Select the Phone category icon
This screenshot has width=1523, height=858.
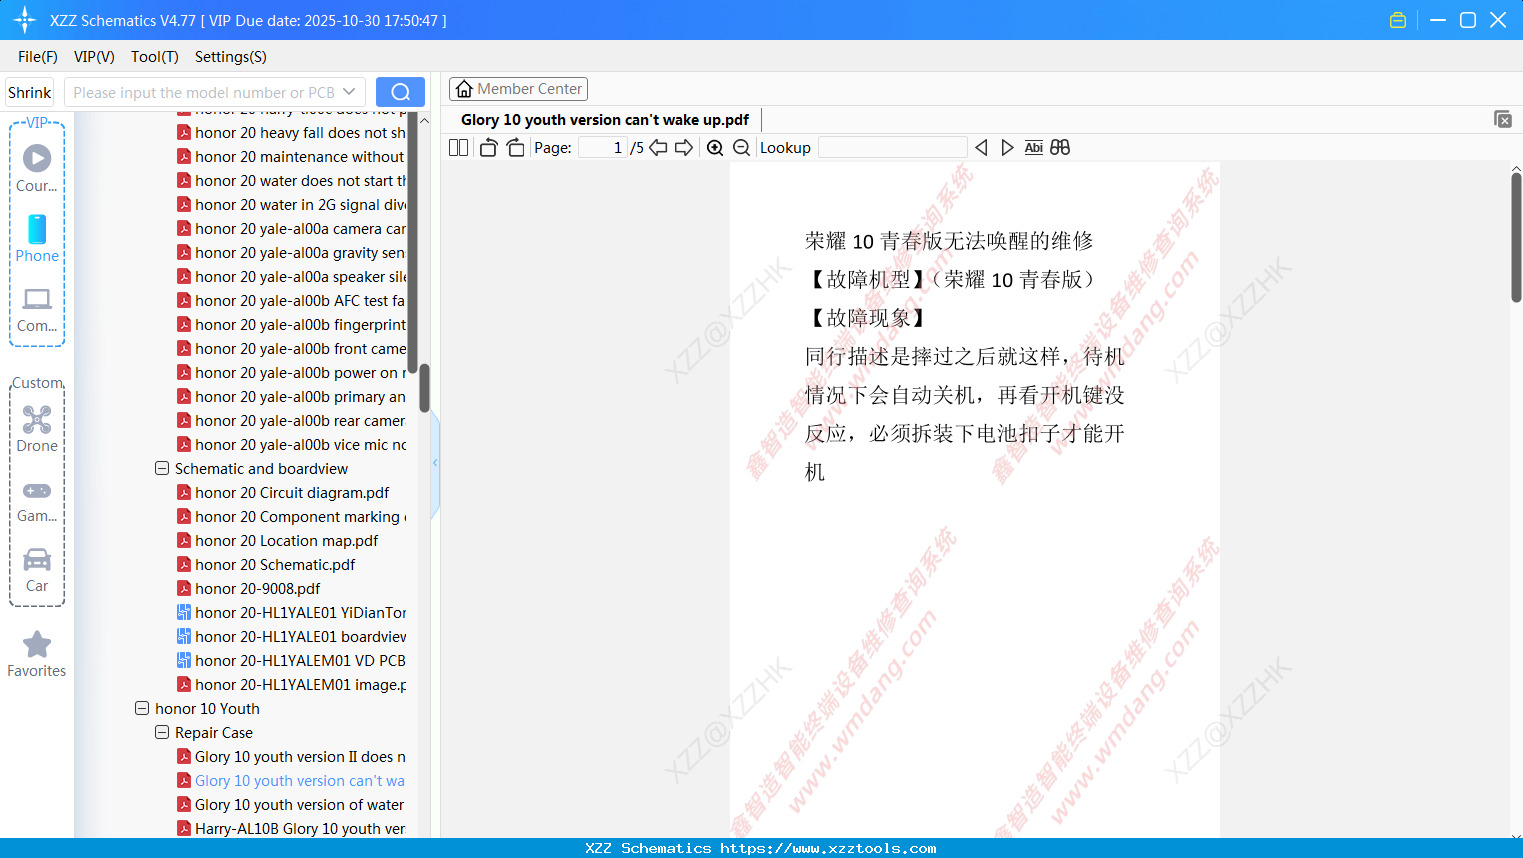point(37,238)
